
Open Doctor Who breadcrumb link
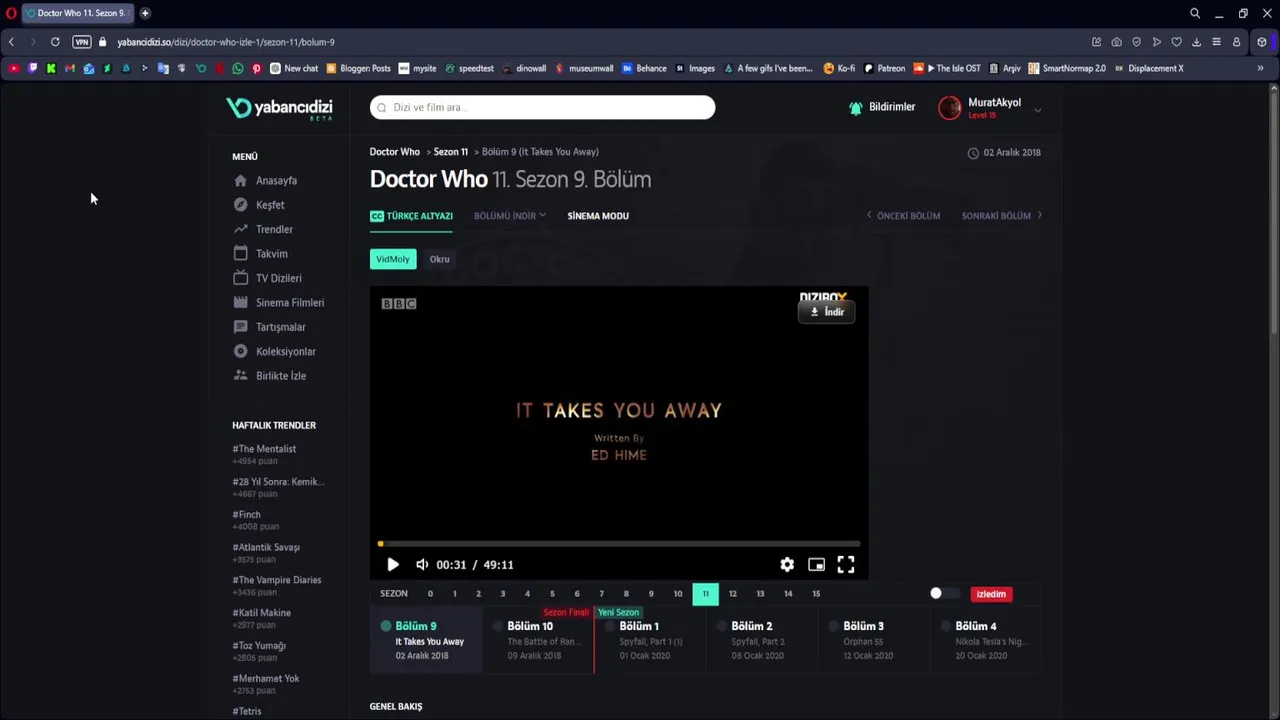pyautogui.click(x=395, y=152)
